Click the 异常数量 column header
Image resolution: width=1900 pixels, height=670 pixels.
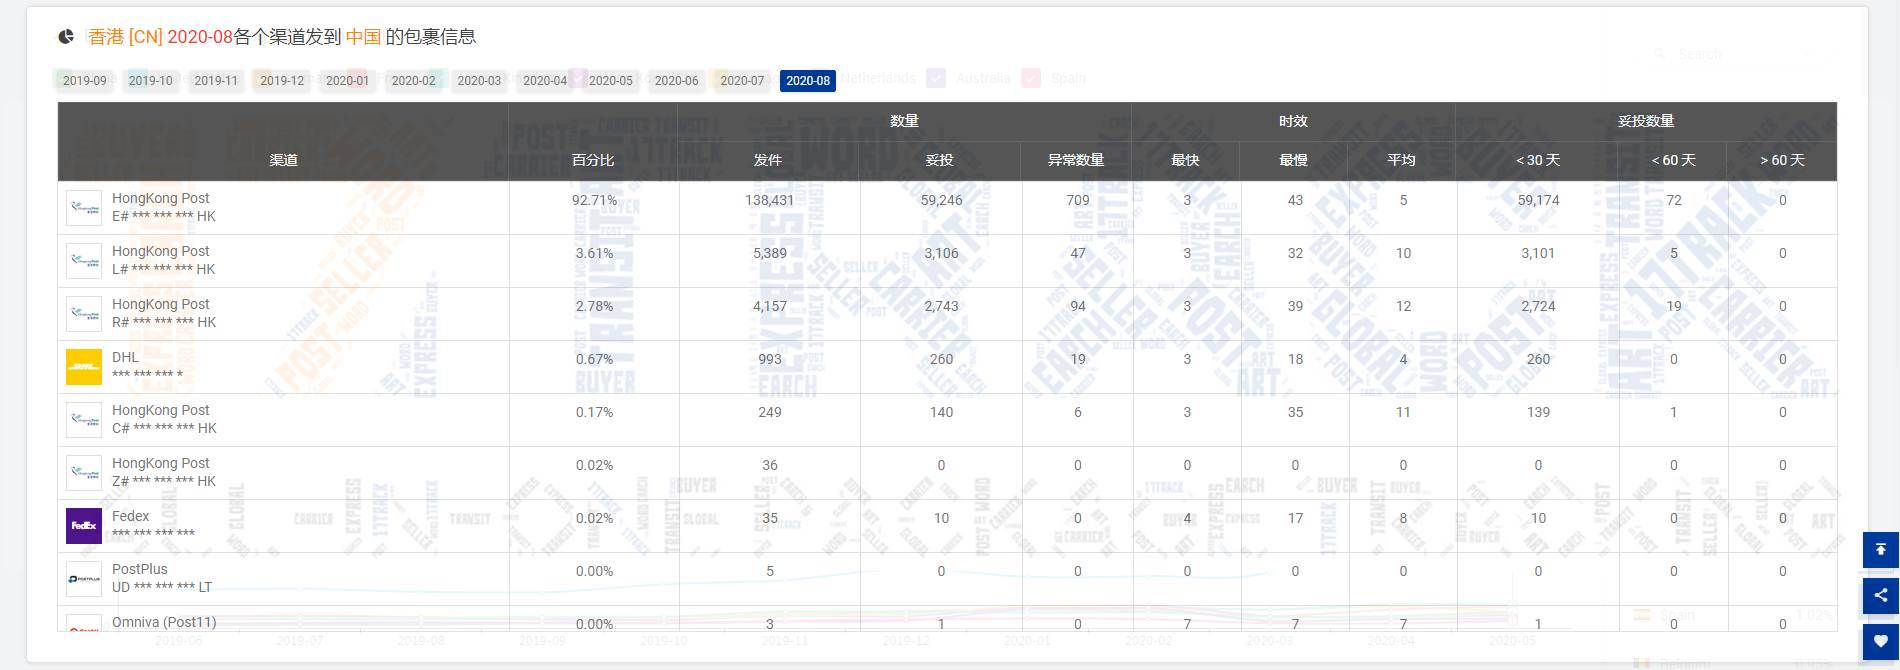[1076, 160]
